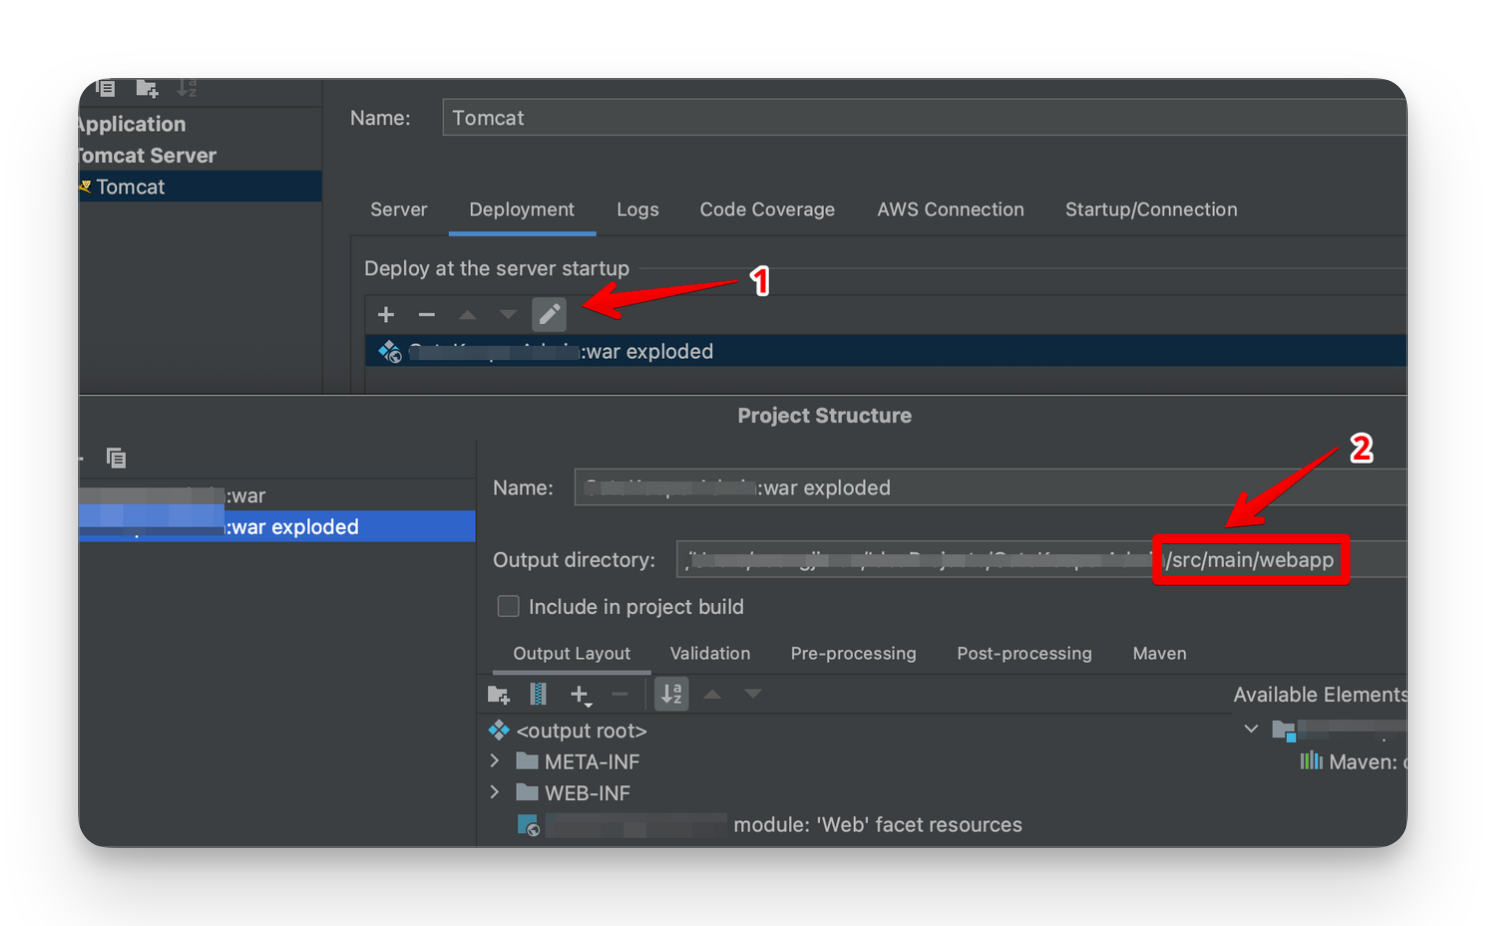Remove the deployment with the minus icon
1486x926 pixels.
coord(427,315)
